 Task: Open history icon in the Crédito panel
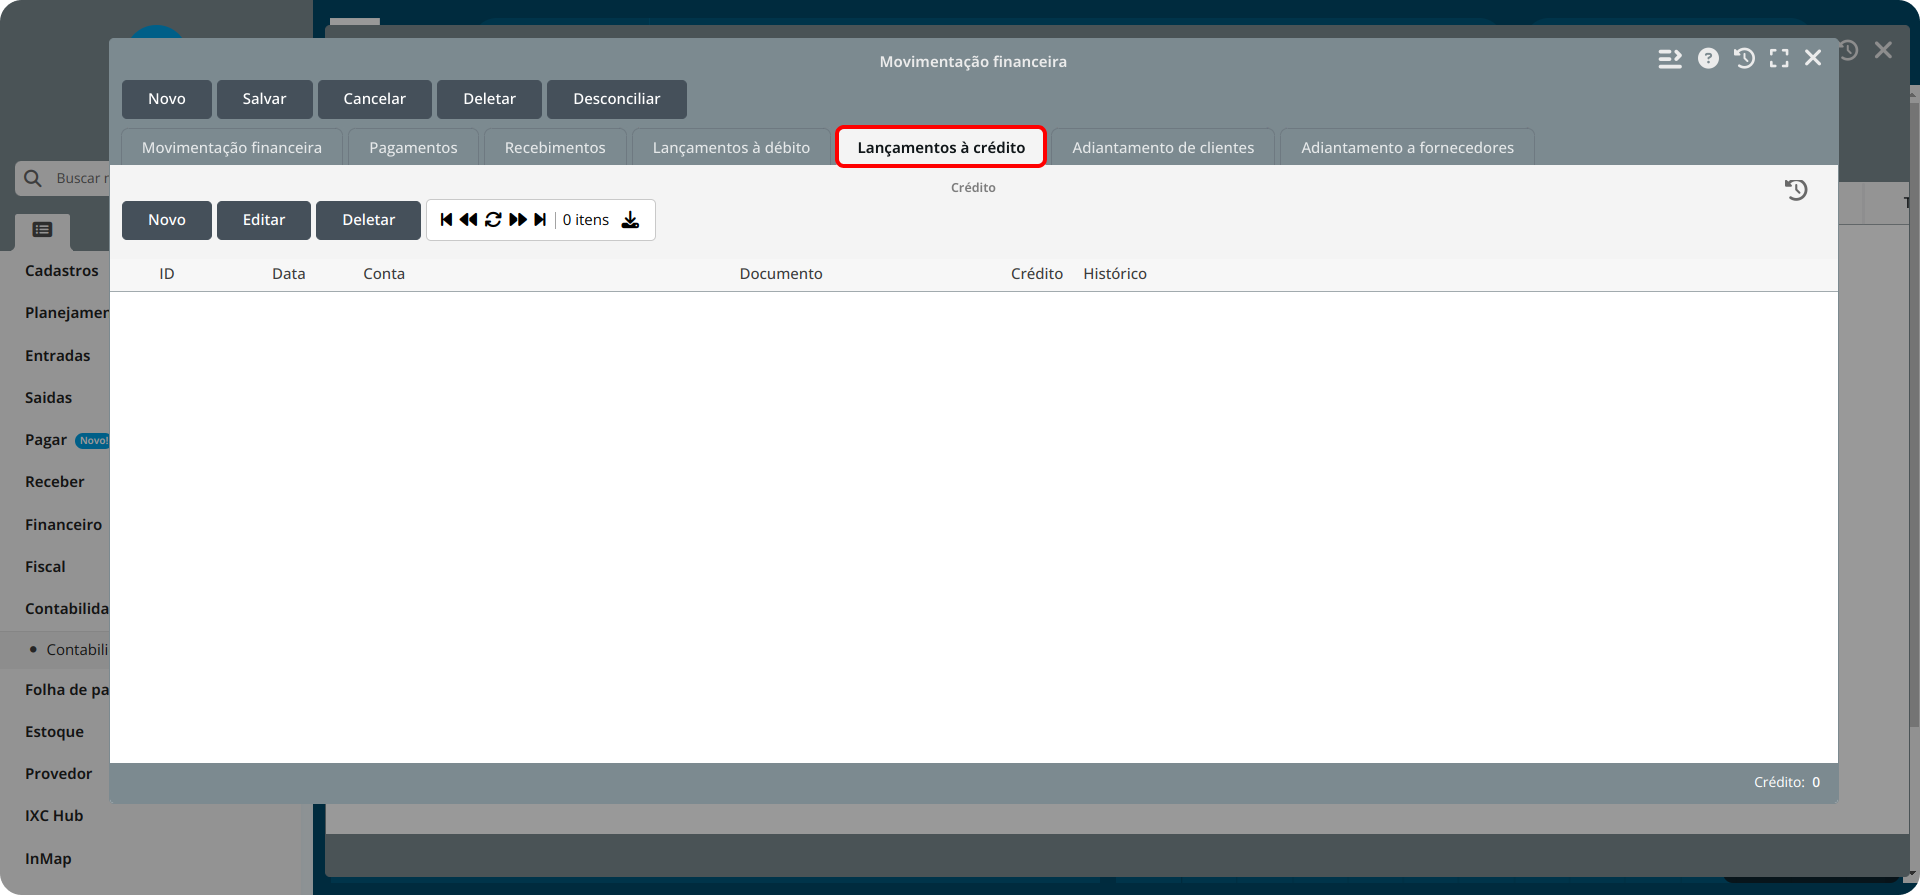click(1796, 190)
